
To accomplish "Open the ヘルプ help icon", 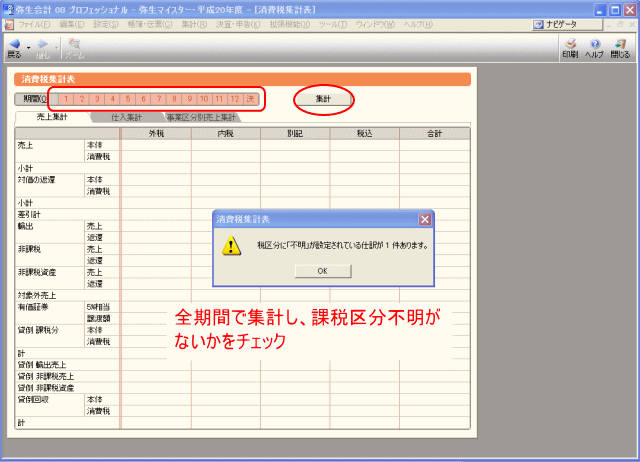I will pyautogui.click(x=595, y=44).
